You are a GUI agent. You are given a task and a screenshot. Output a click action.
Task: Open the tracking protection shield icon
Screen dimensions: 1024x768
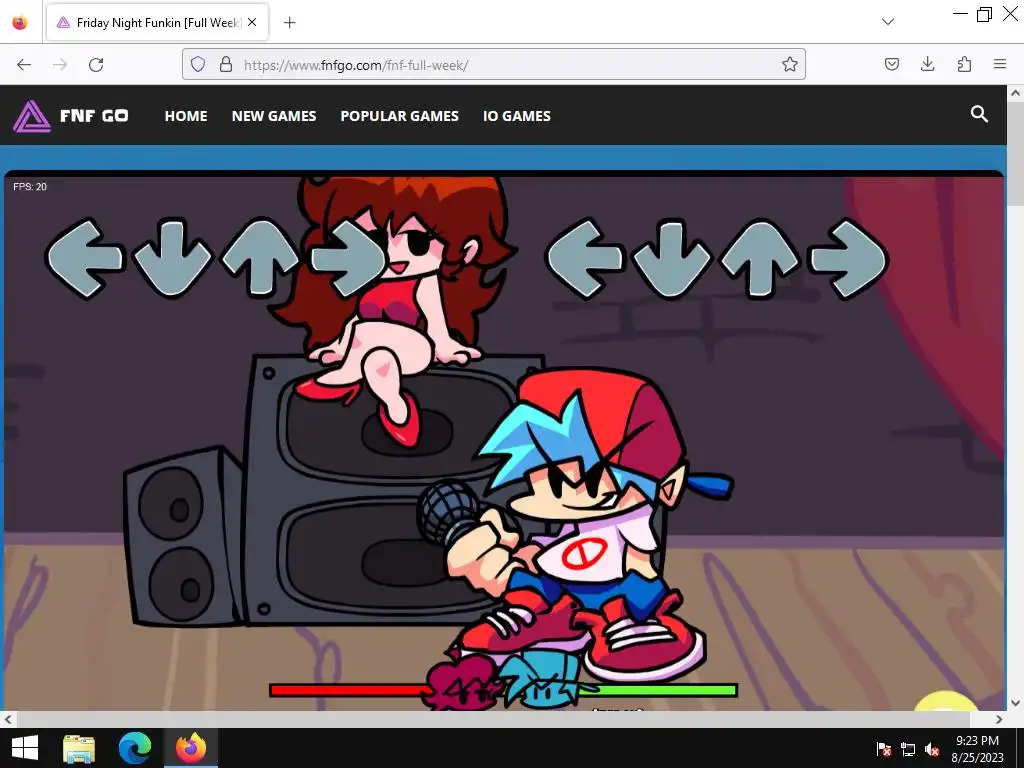click(x=198, y=64)
